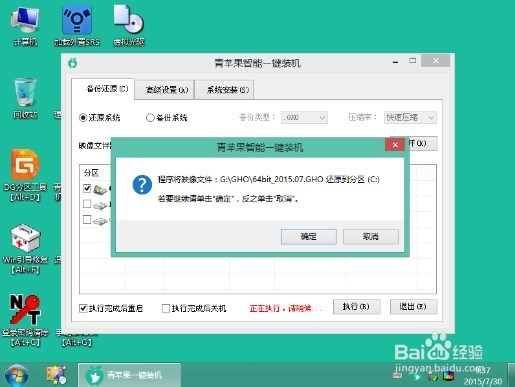515x387 pixels.
Task: Maximize the 青苹果智能一键装机 main window
Action: [x=413, y=61]
